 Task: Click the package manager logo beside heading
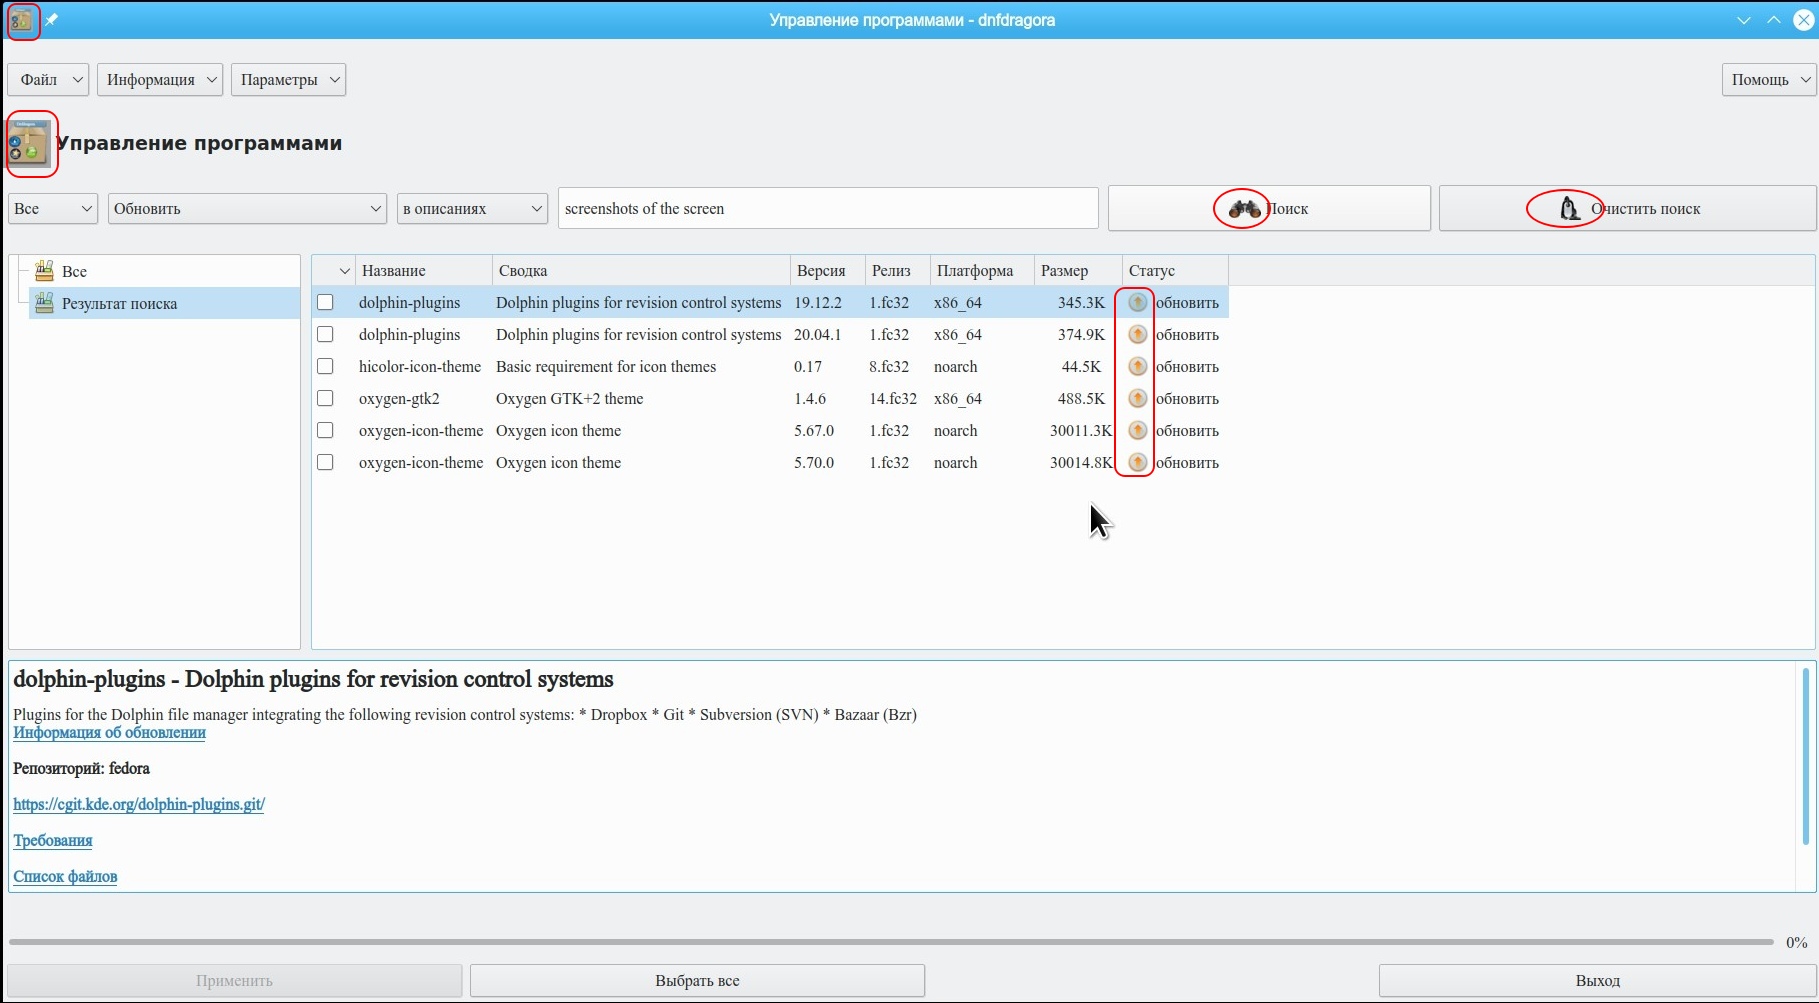coord(29,144)
